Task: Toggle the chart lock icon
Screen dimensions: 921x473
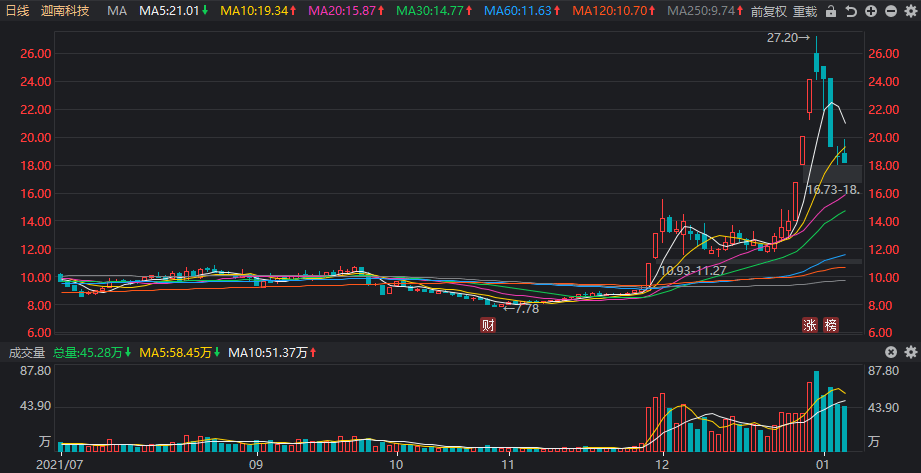Action: coord(831,11)
